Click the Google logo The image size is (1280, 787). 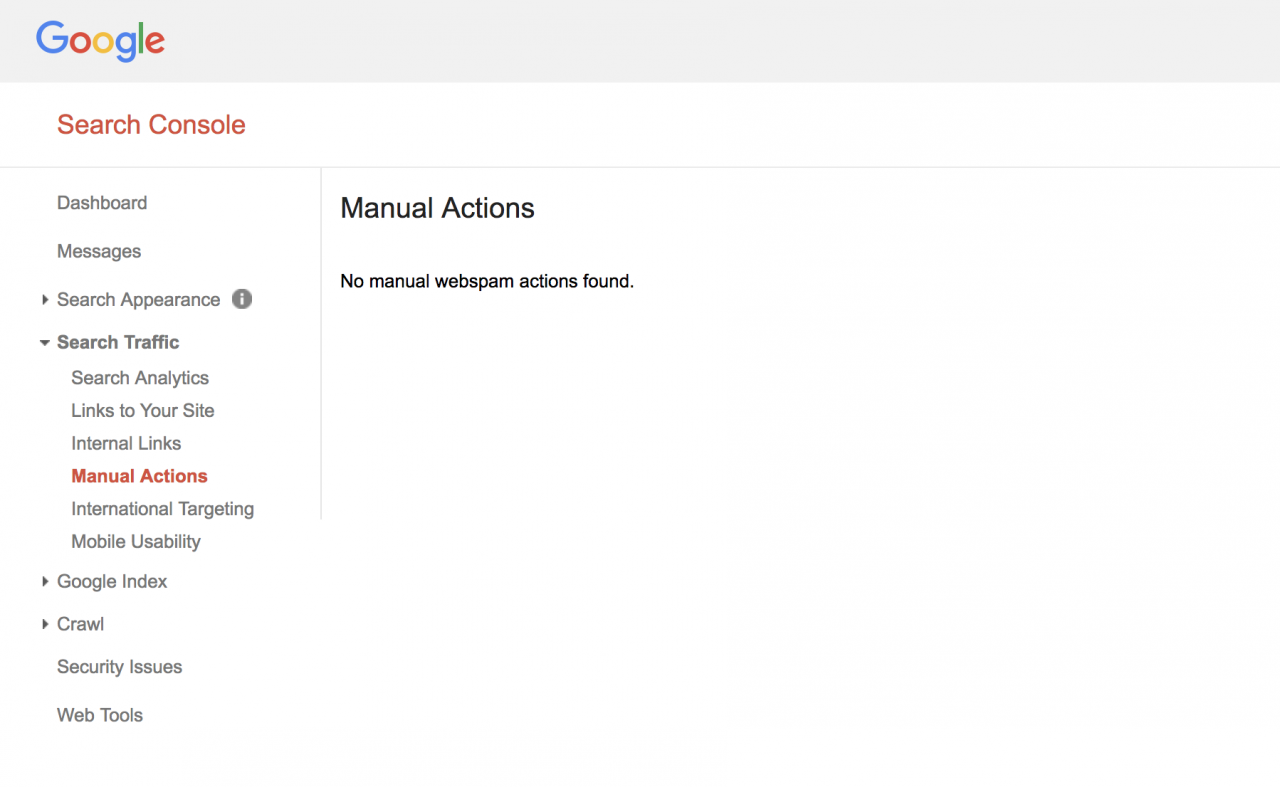pyautogui.click(x=100, y=41)
